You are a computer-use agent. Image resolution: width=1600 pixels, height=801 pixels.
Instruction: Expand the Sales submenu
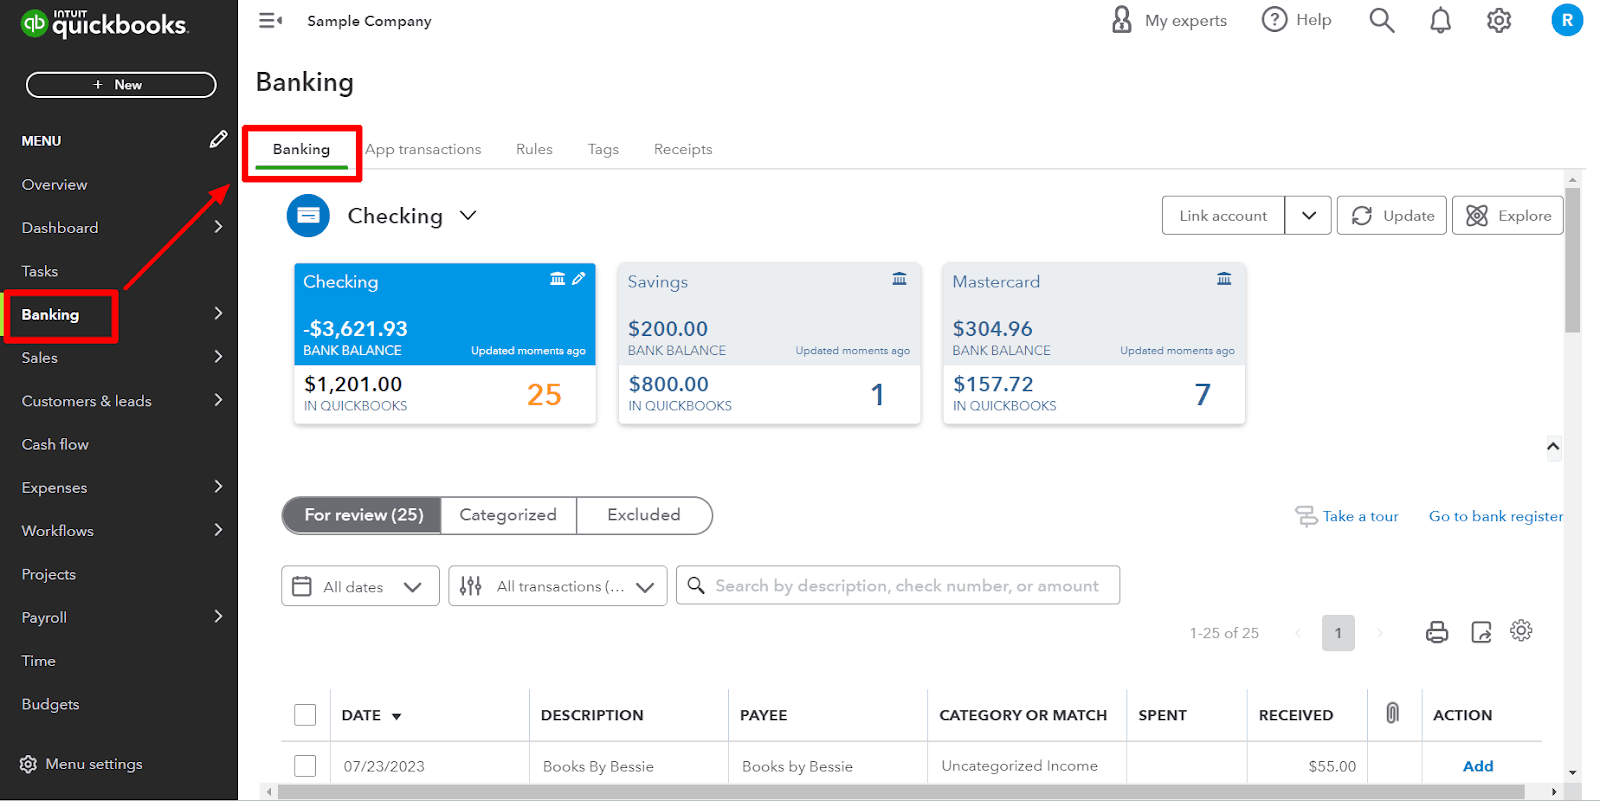[x=218, y=357]
